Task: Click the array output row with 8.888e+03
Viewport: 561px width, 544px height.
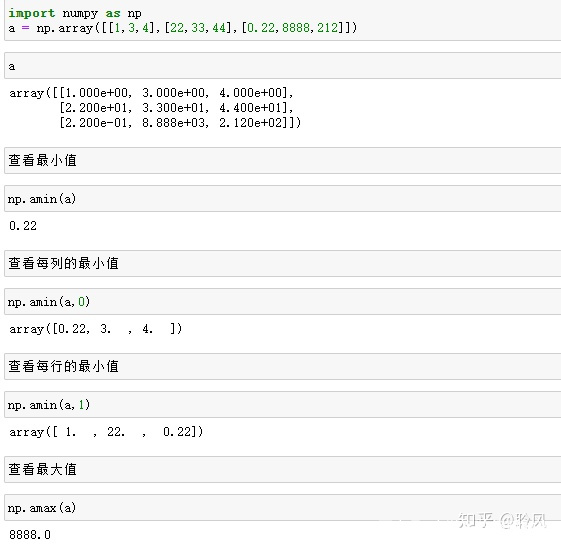Action: pyautogui.click(x=180, y=123)
